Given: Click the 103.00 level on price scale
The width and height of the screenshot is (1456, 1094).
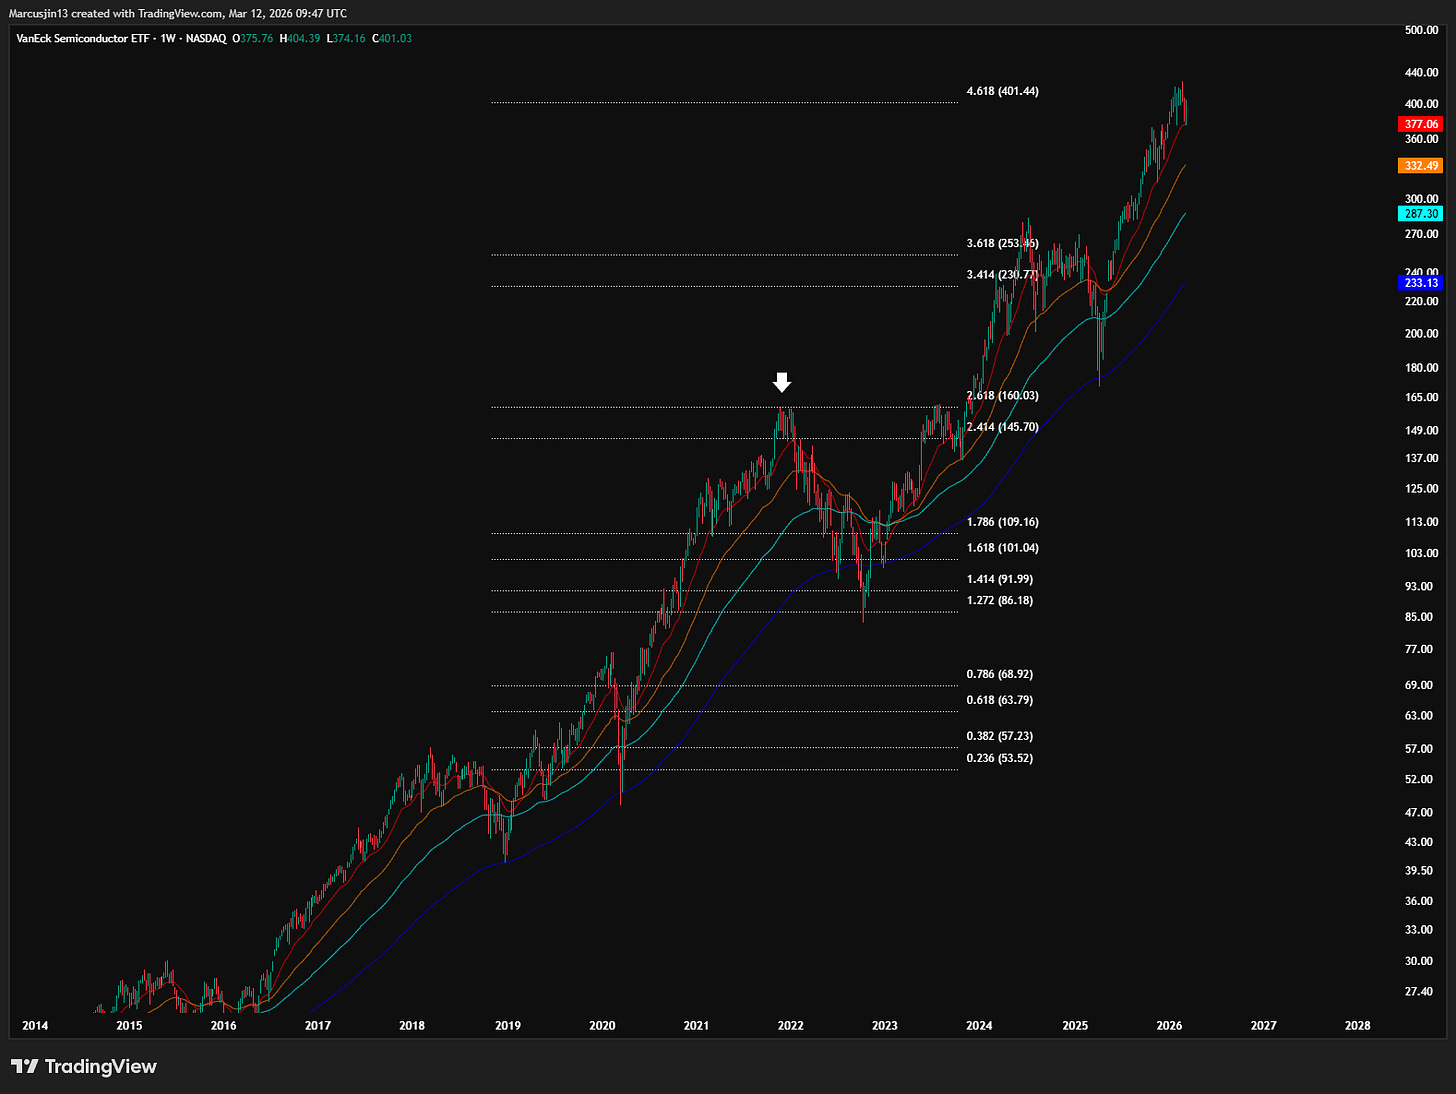Looking at the screenshot, I should (1421, 554).
